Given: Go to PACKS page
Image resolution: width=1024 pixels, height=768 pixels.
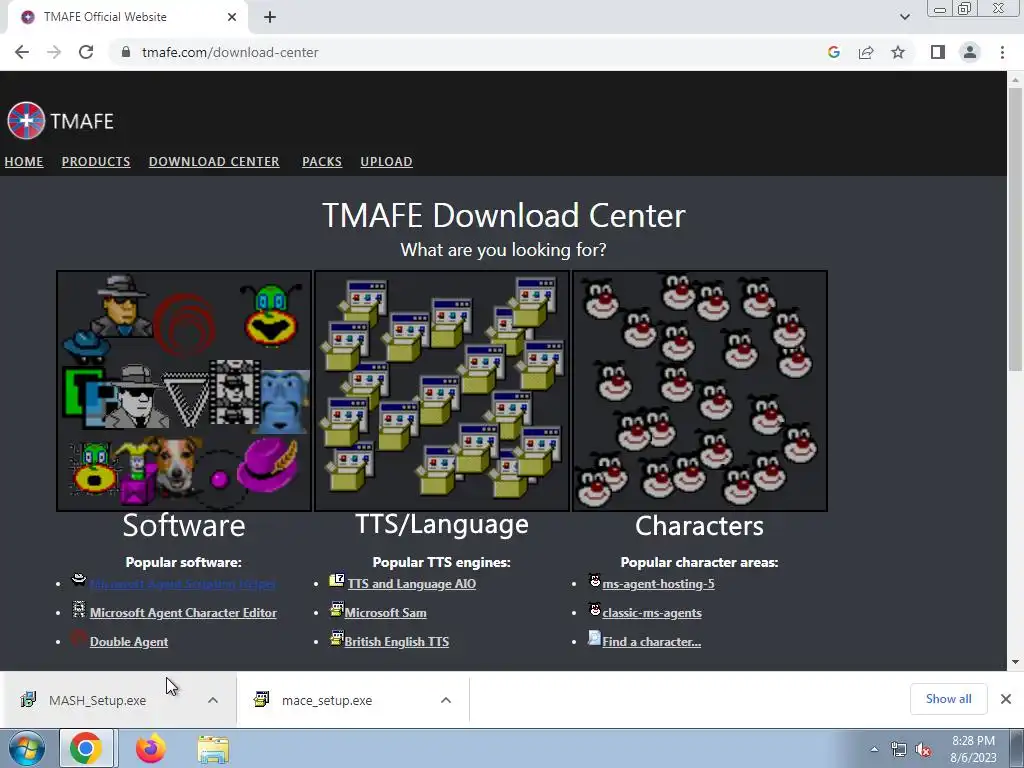Looking at the screenshot, I should point(322,161).
